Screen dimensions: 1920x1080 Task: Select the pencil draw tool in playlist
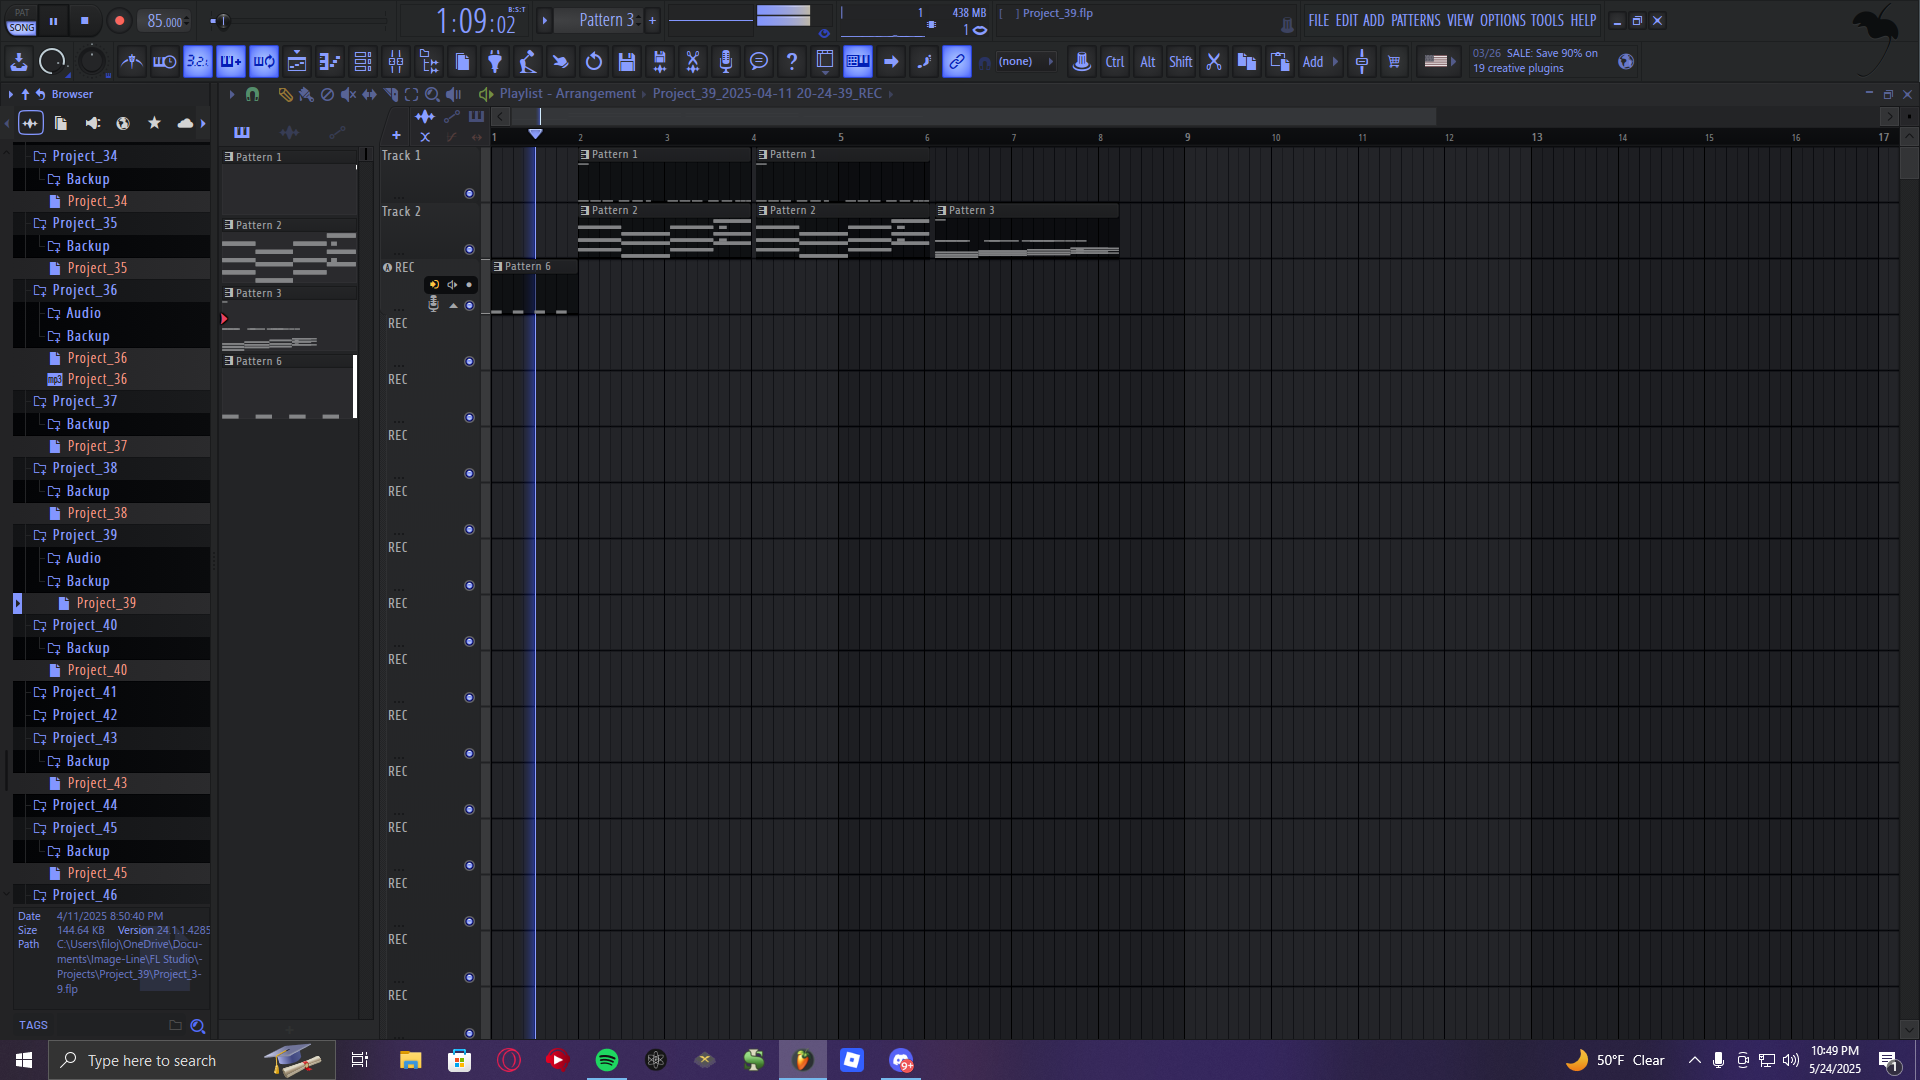point(285,94)
